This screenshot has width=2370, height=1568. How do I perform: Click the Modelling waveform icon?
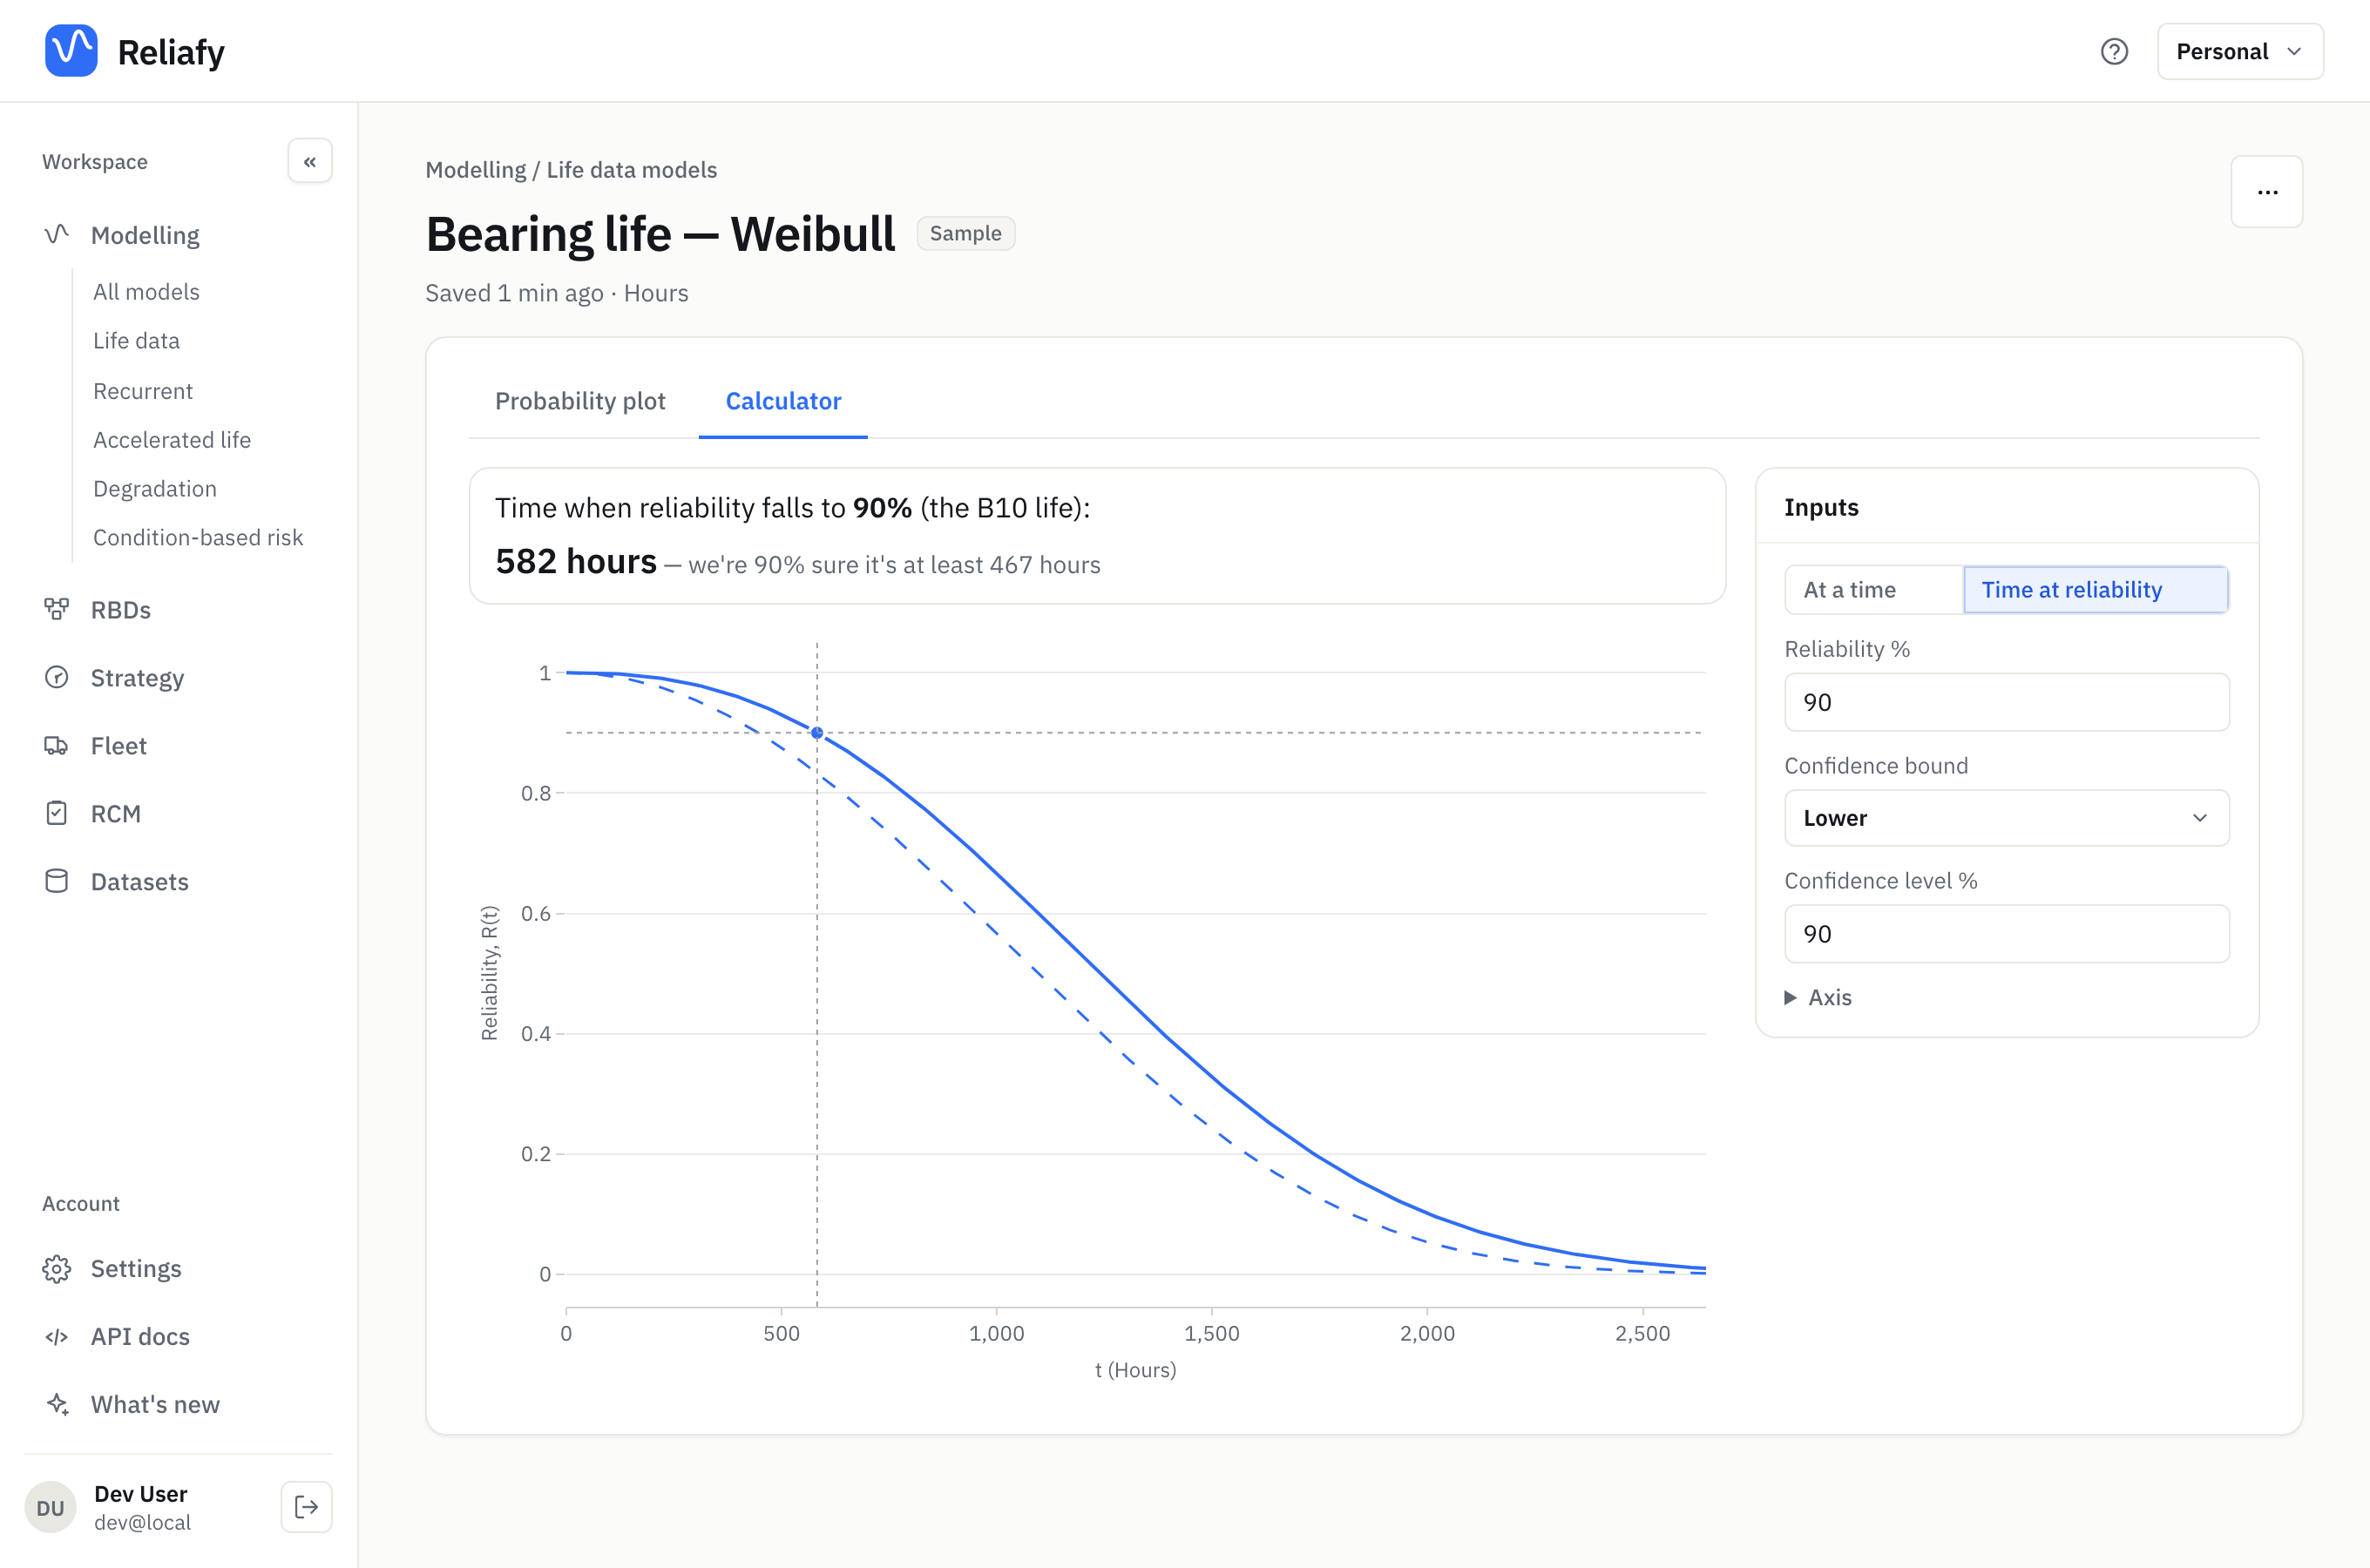click(57, 235)
